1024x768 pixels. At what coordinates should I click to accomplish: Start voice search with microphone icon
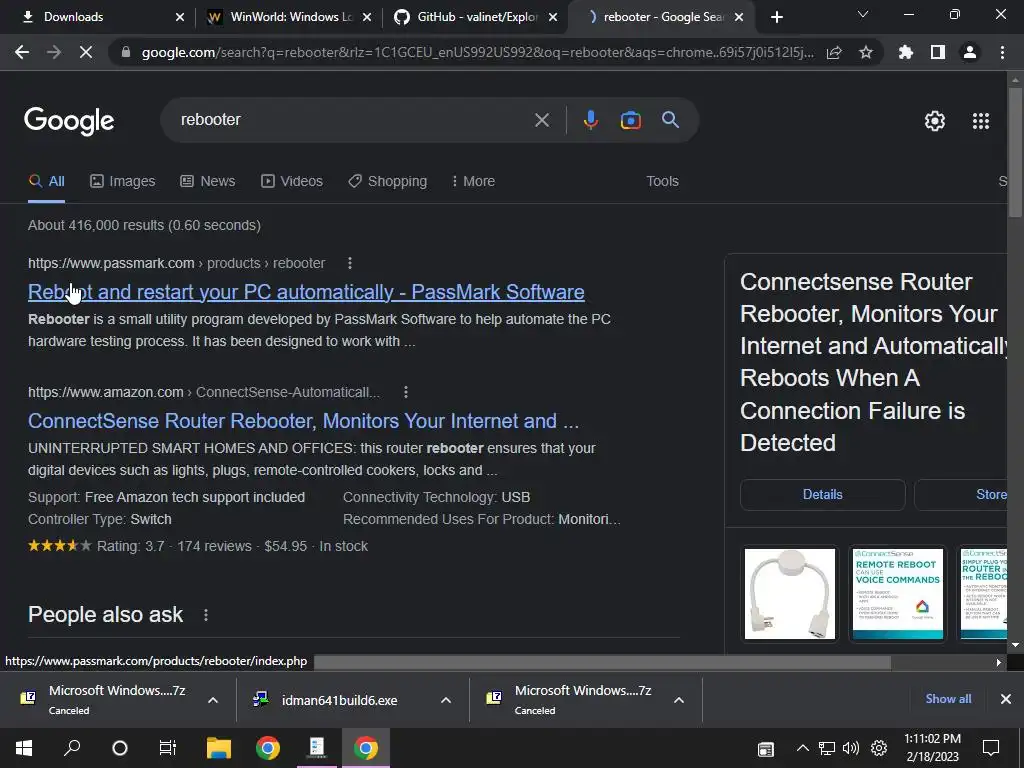pos(590,120)
